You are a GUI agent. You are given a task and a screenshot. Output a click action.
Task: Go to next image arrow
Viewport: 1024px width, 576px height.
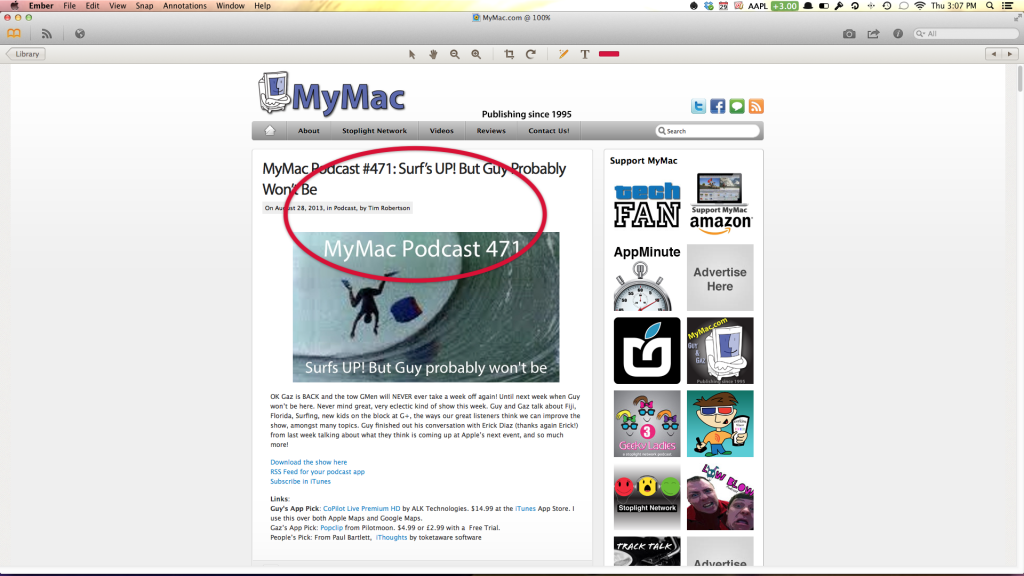pyautogui.click(x=1010, y=54)
